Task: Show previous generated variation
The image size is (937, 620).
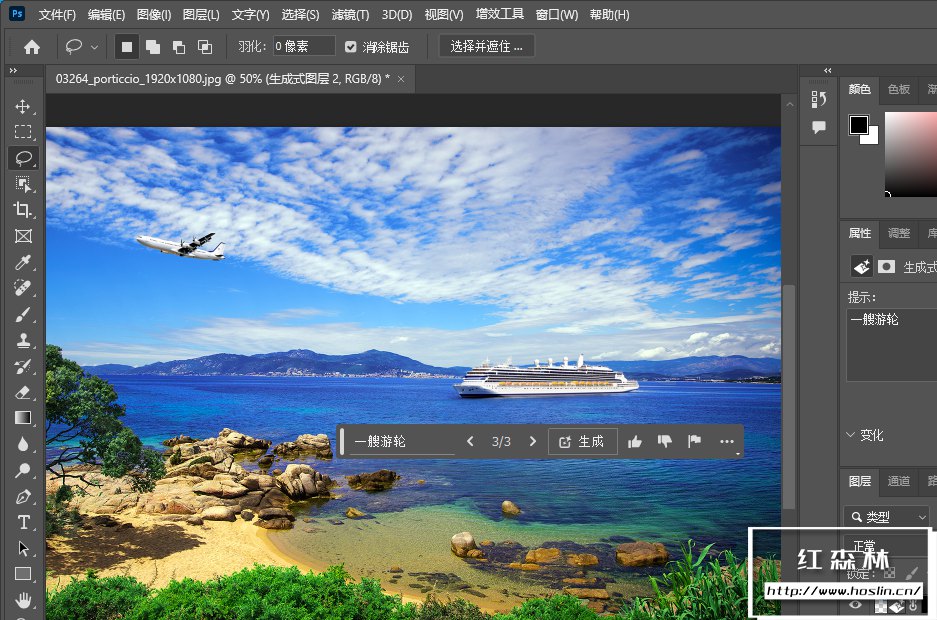Action: tap(470, 441)
